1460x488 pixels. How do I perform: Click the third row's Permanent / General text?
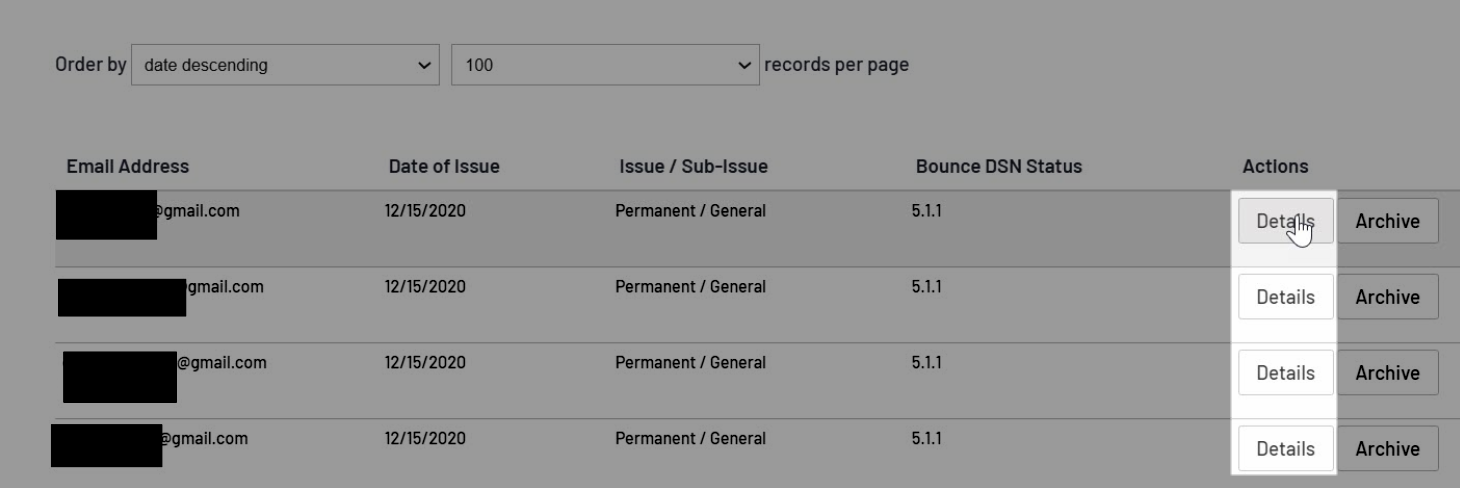pyautogui.click(x=690, y=363)
